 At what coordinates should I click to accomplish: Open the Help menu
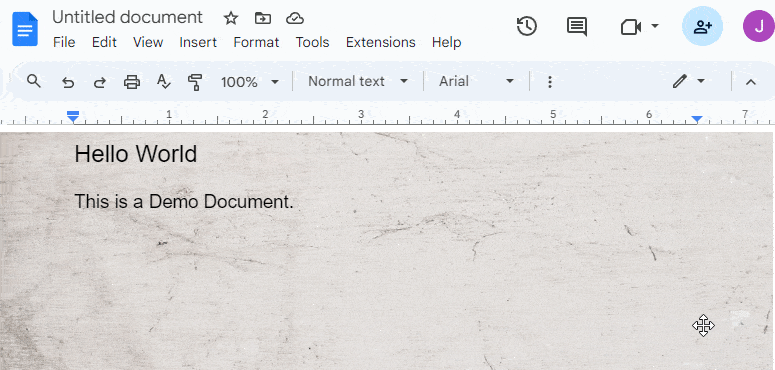click(x=446, y=42)
